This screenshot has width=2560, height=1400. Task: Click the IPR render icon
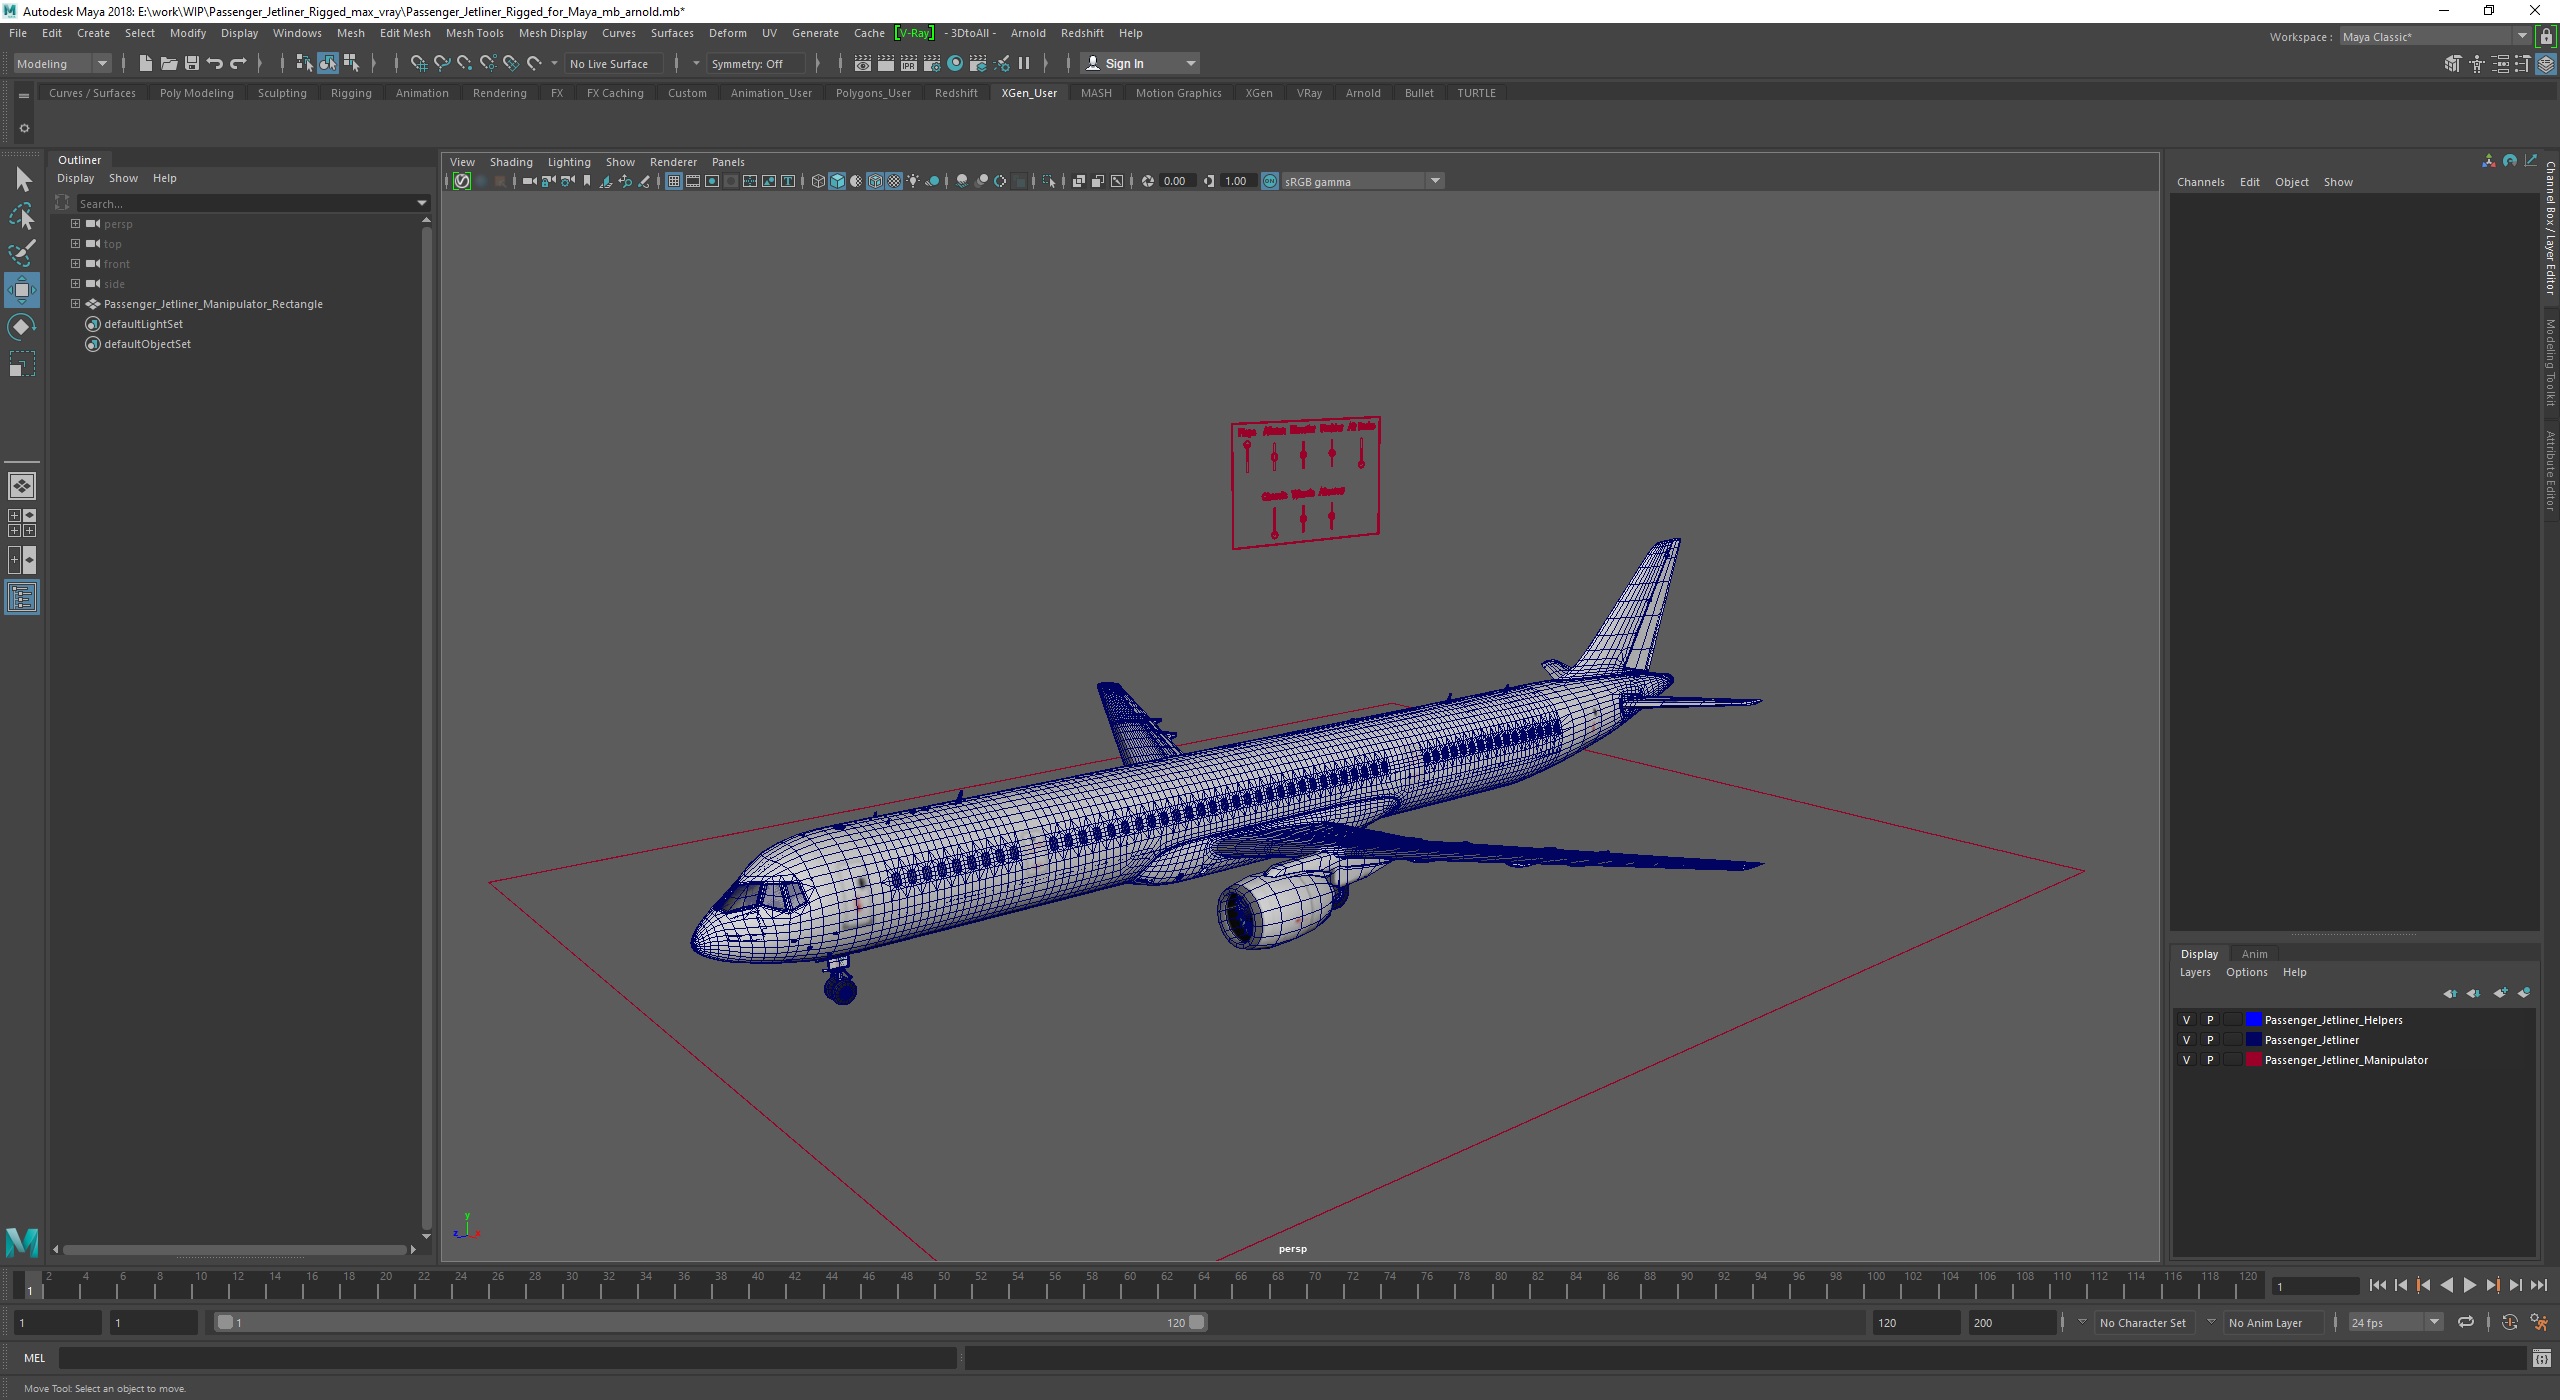coord(908,63)
